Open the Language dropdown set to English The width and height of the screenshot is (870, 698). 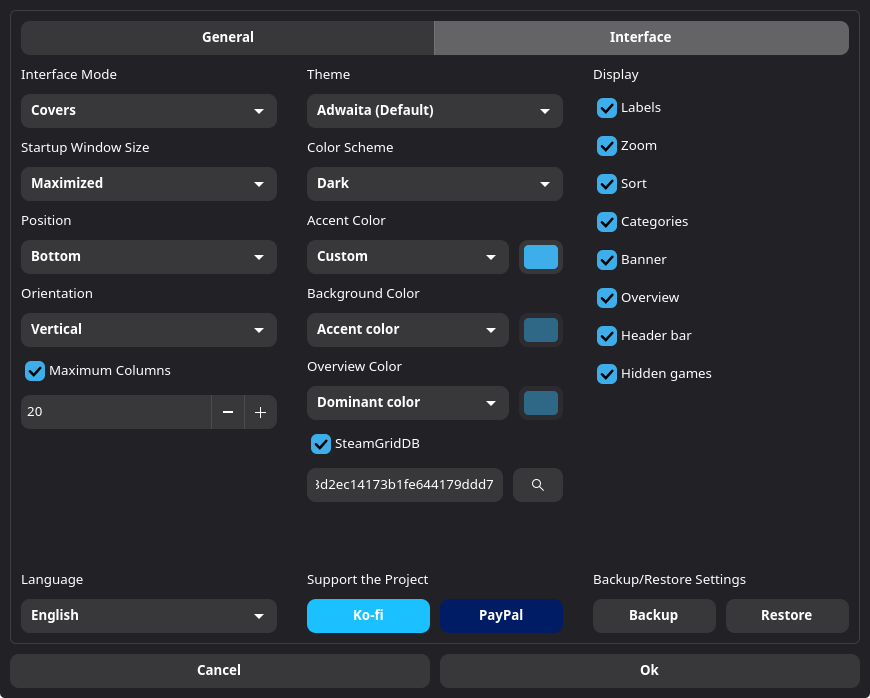click(x=149, y=616)
